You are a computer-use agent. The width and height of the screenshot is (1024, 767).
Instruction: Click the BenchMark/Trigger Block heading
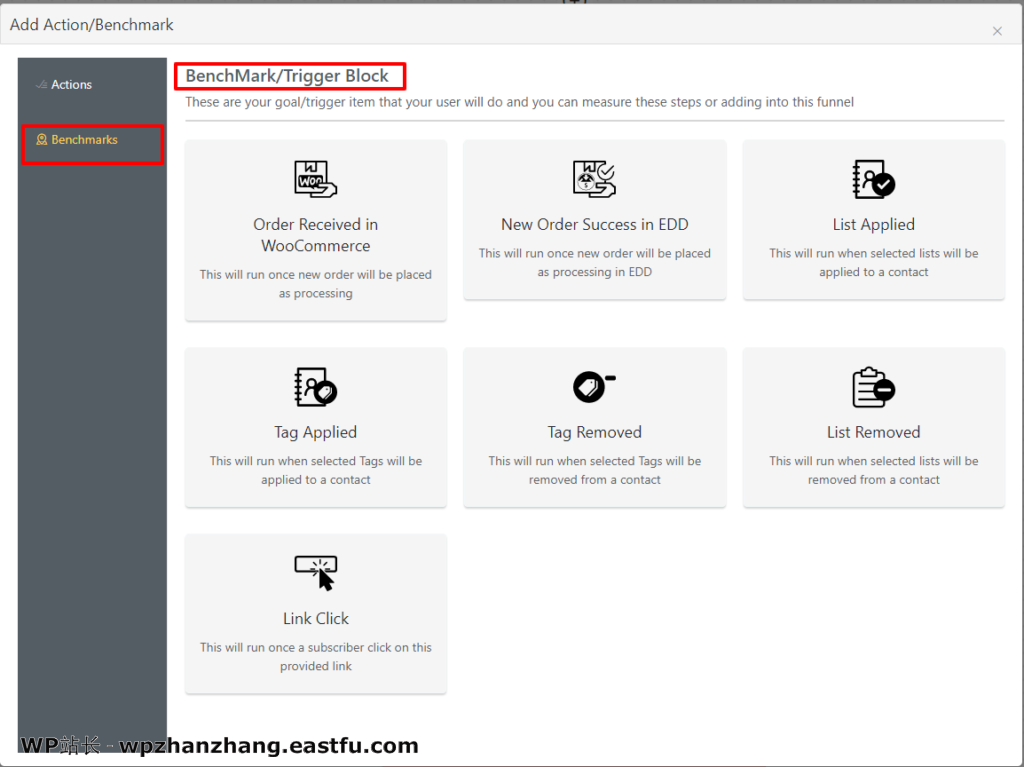(x=287, y=76)
